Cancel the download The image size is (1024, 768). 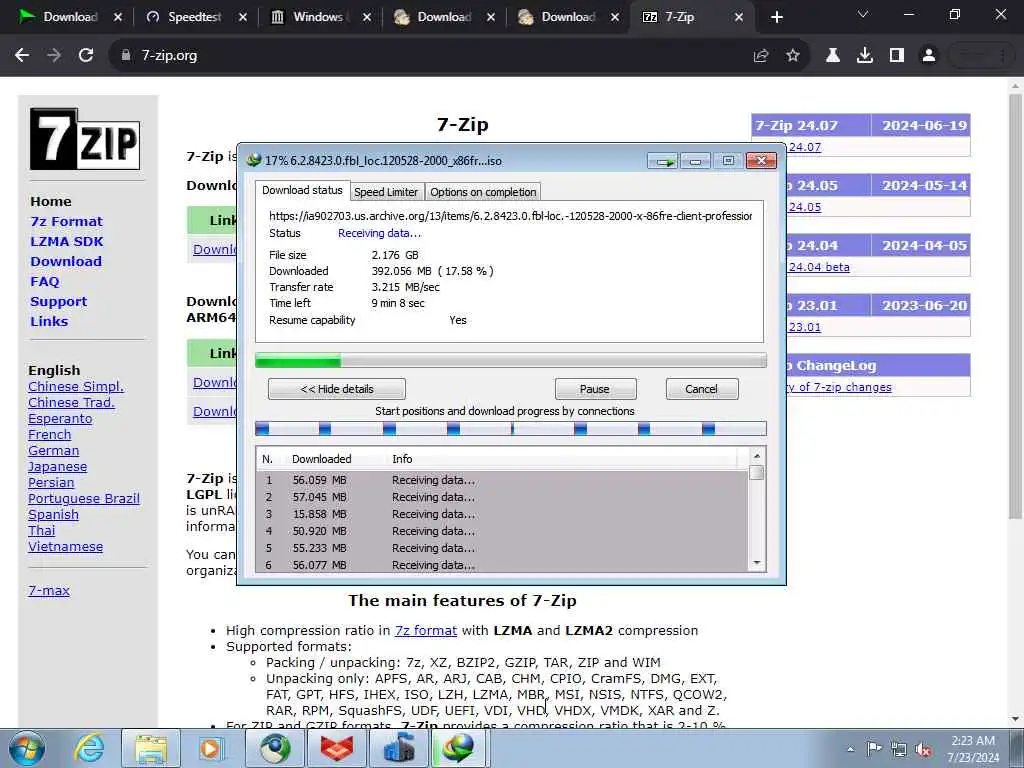point(702,389)
